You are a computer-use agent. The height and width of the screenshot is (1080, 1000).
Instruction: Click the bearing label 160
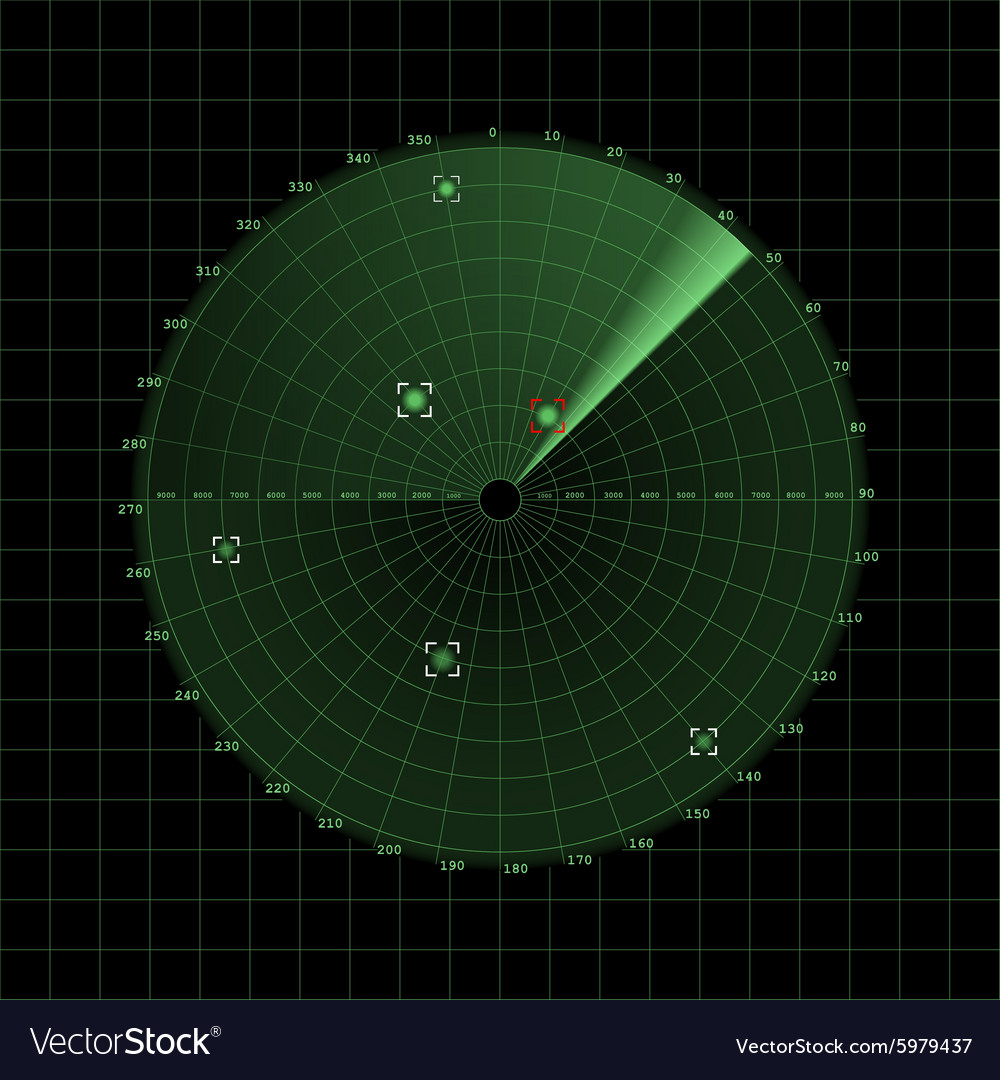coord(641,843)
